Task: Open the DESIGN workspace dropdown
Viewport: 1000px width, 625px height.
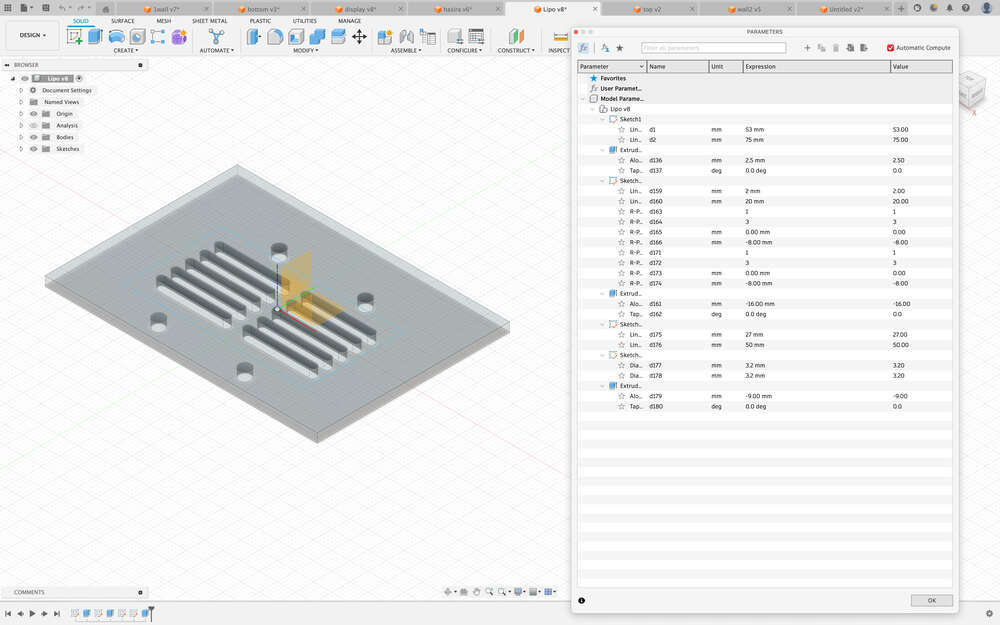Action: [x=33, y=35]
